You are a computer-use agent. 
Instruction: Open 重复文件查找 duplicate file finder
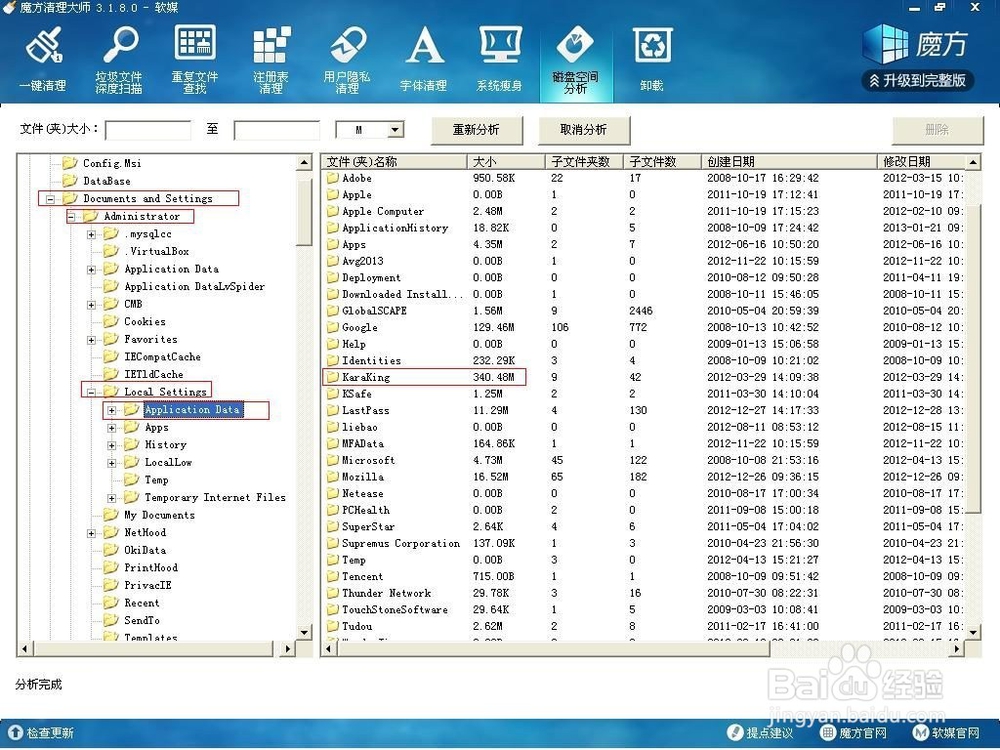195,59
